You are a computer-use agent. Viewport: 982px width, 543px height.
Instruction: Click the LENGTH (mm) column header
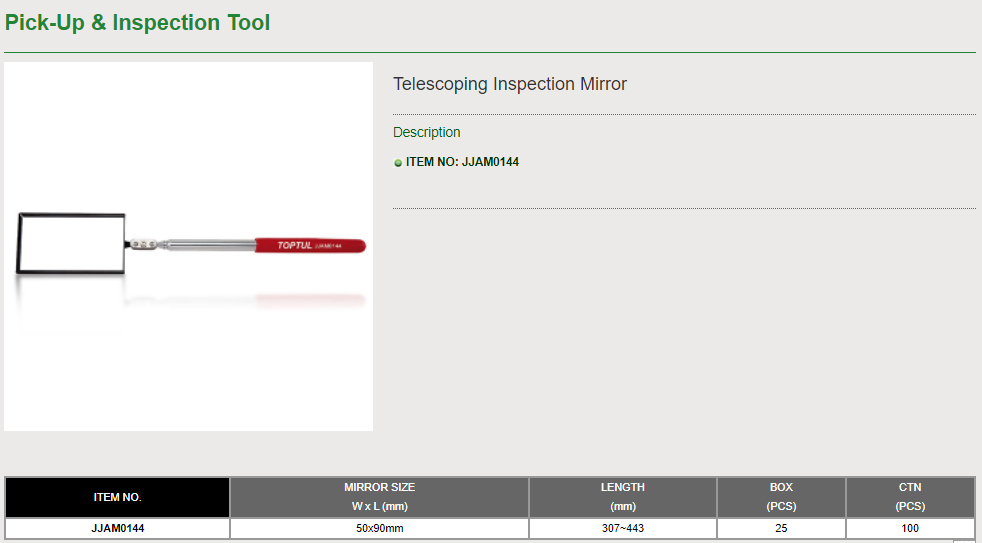622,496
